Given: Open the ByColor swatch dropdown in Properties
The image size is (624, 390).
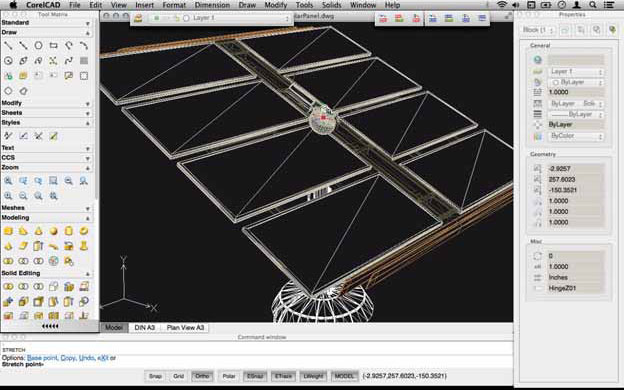Looking at the screenshot, I should (x=575, y=136).
